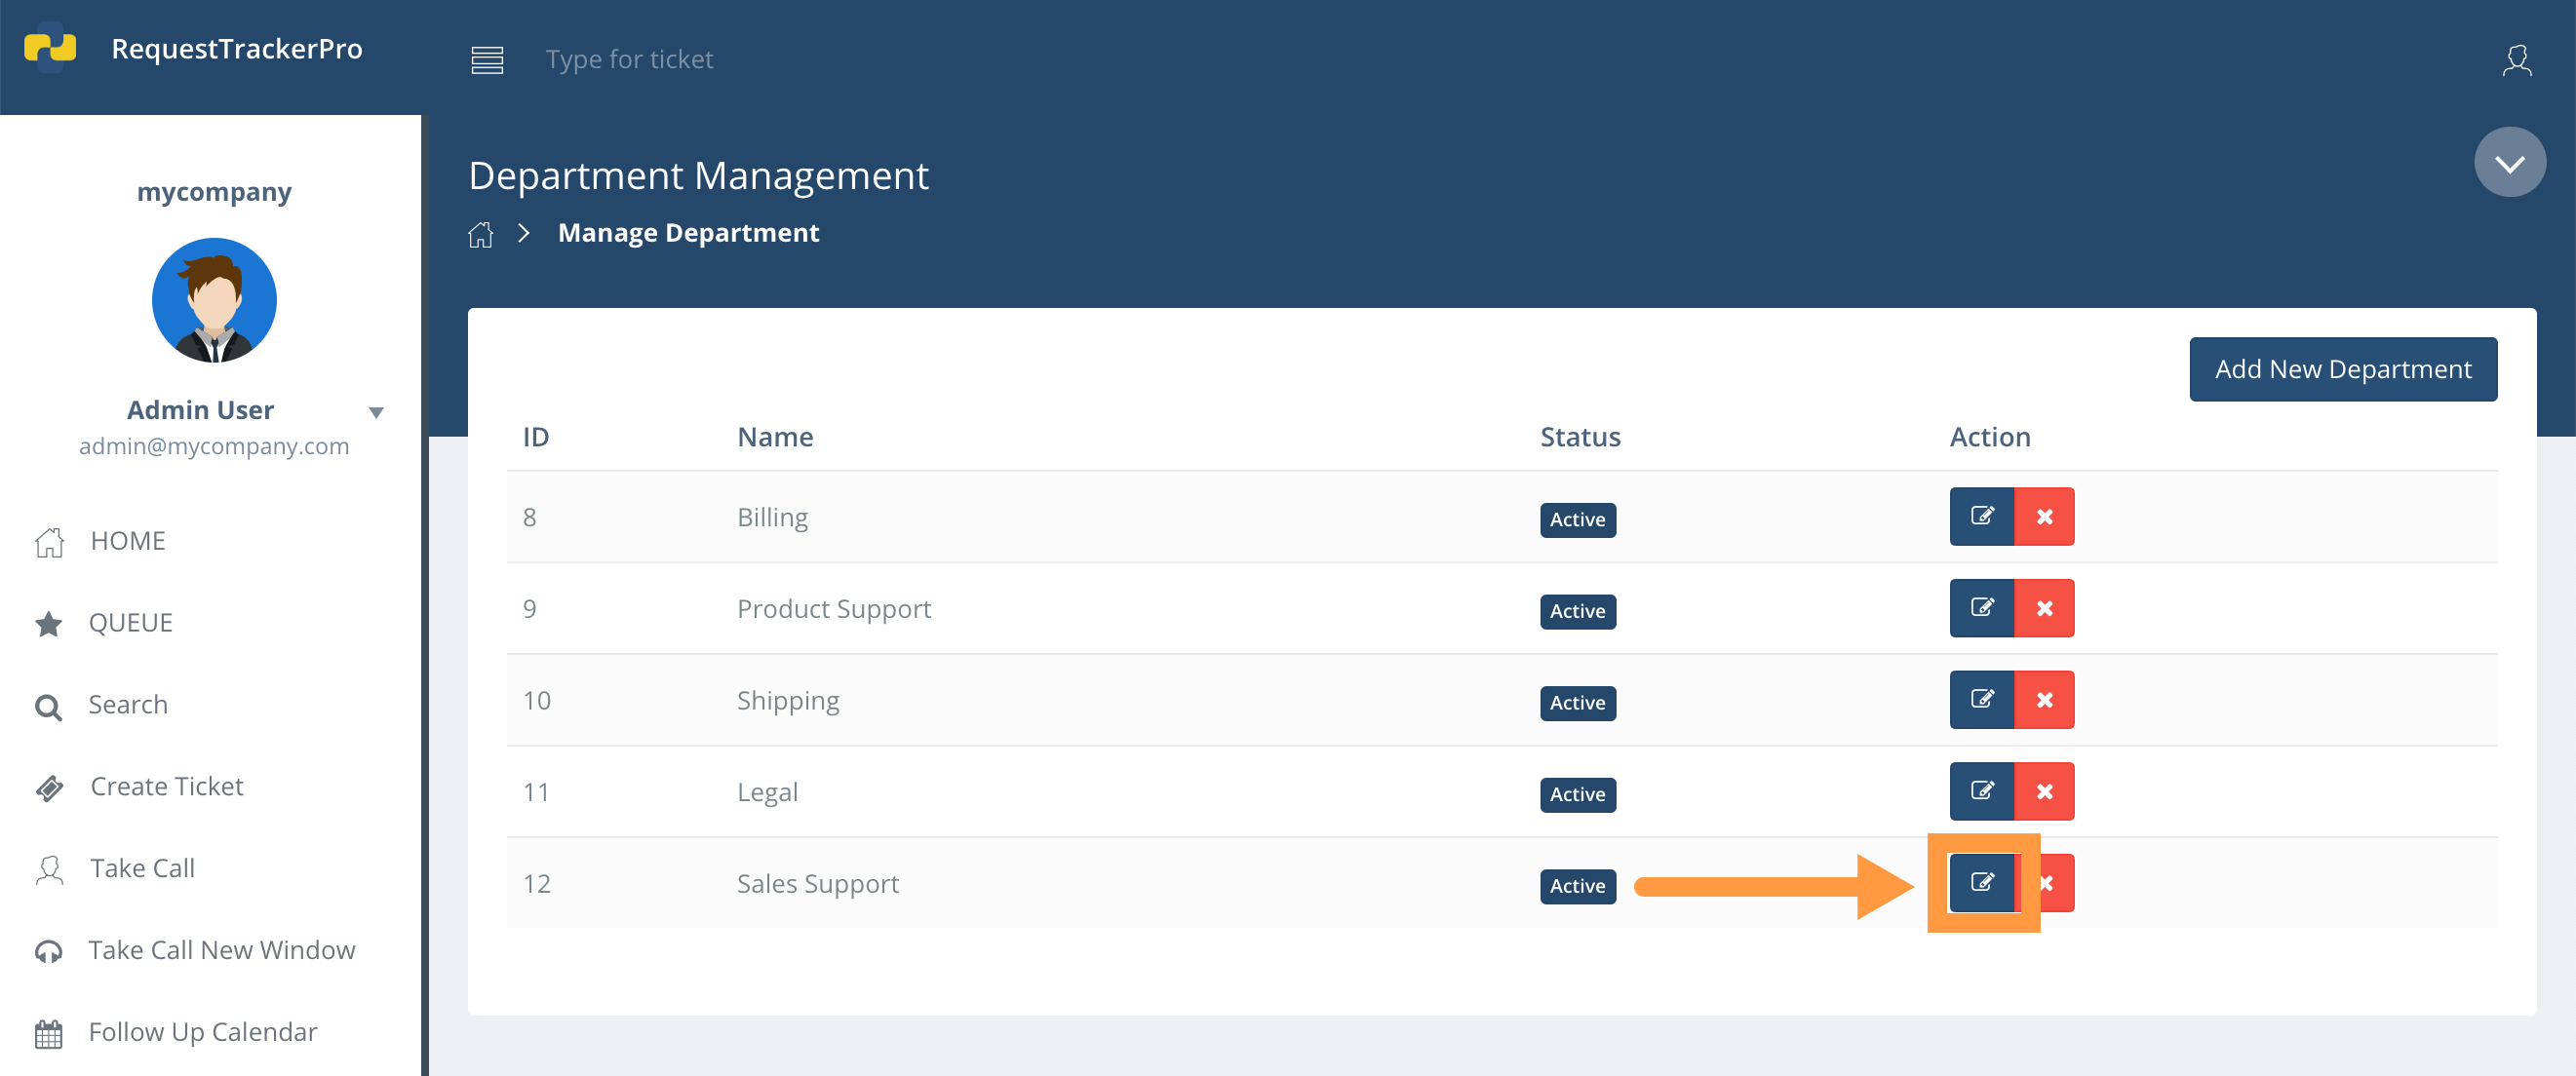This screenshot has height=1076, width=2576.
Task: Toggle the Active status badge for Billing
Action: [1577, 520]
